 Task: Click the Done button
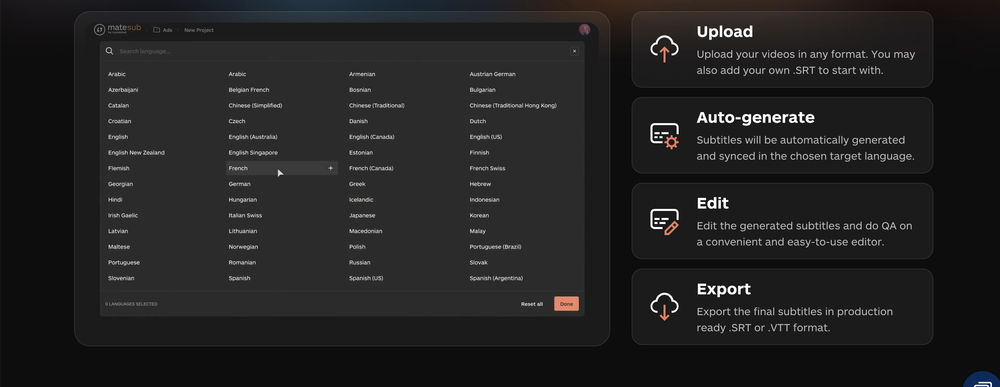click(566, 304)
